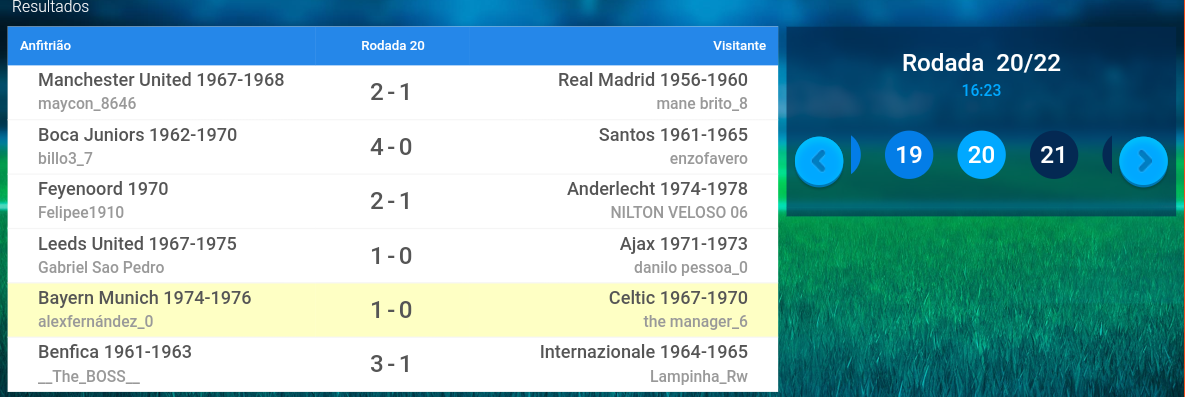Select the highlighted Bayern Munich 1974-1976 row
Screen dimensions: 1185x397
click(x=393, y=310)
